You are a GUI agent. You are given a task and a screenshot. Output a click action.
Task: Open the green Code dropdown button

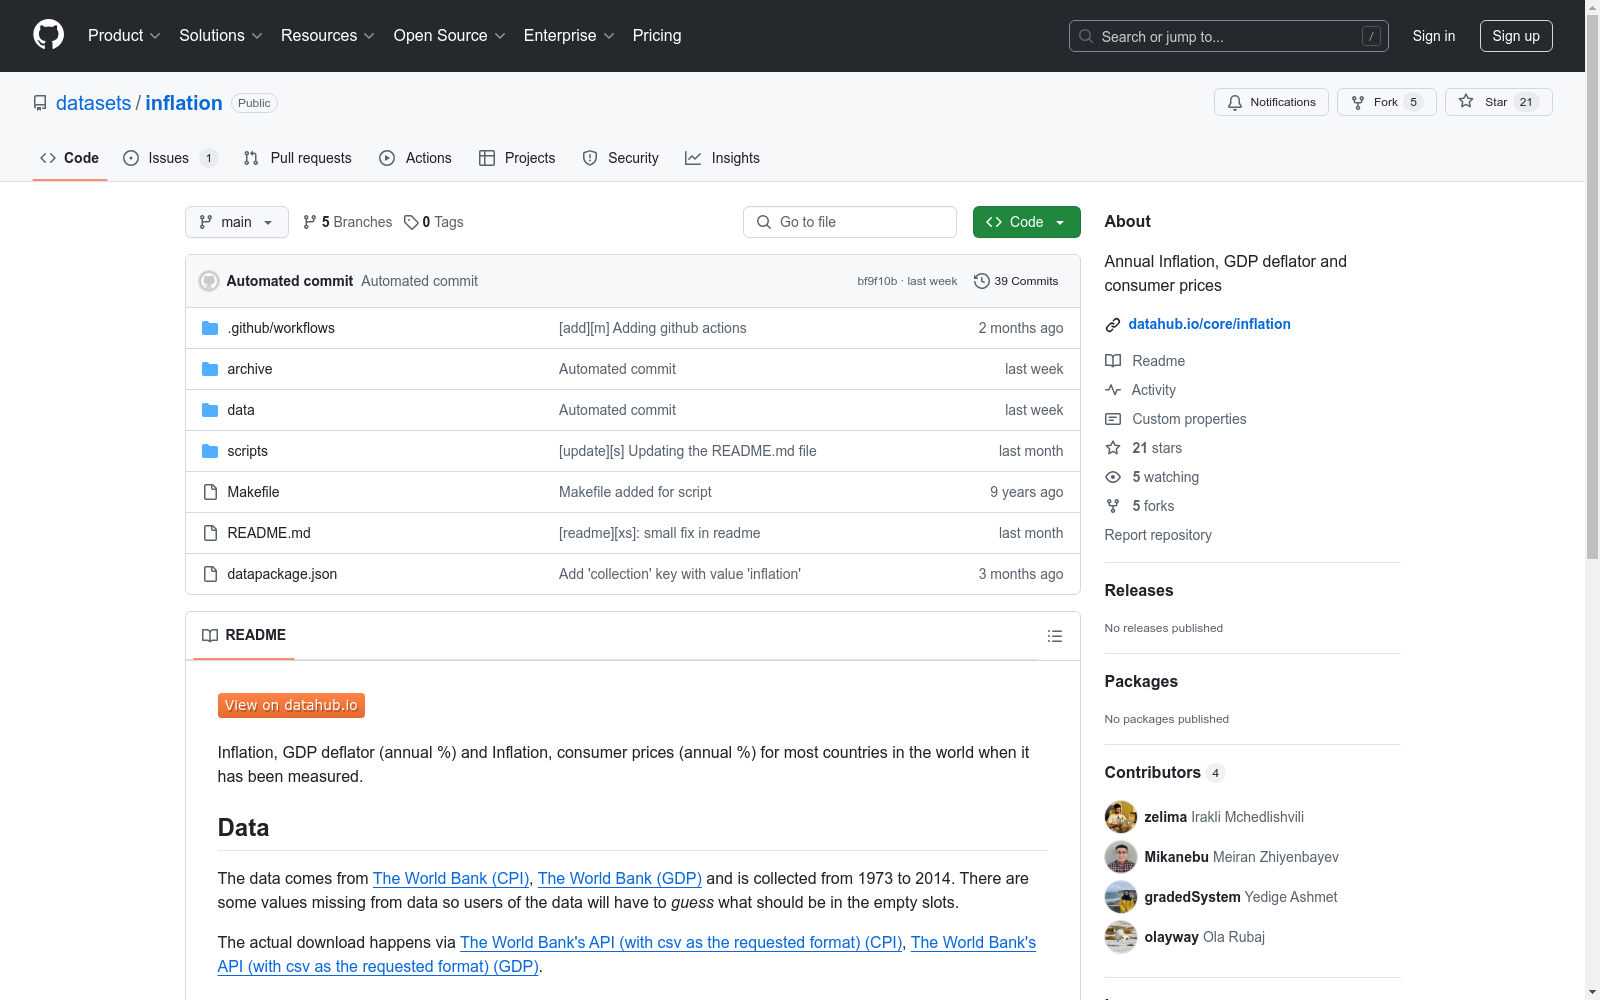(1026, 222)
